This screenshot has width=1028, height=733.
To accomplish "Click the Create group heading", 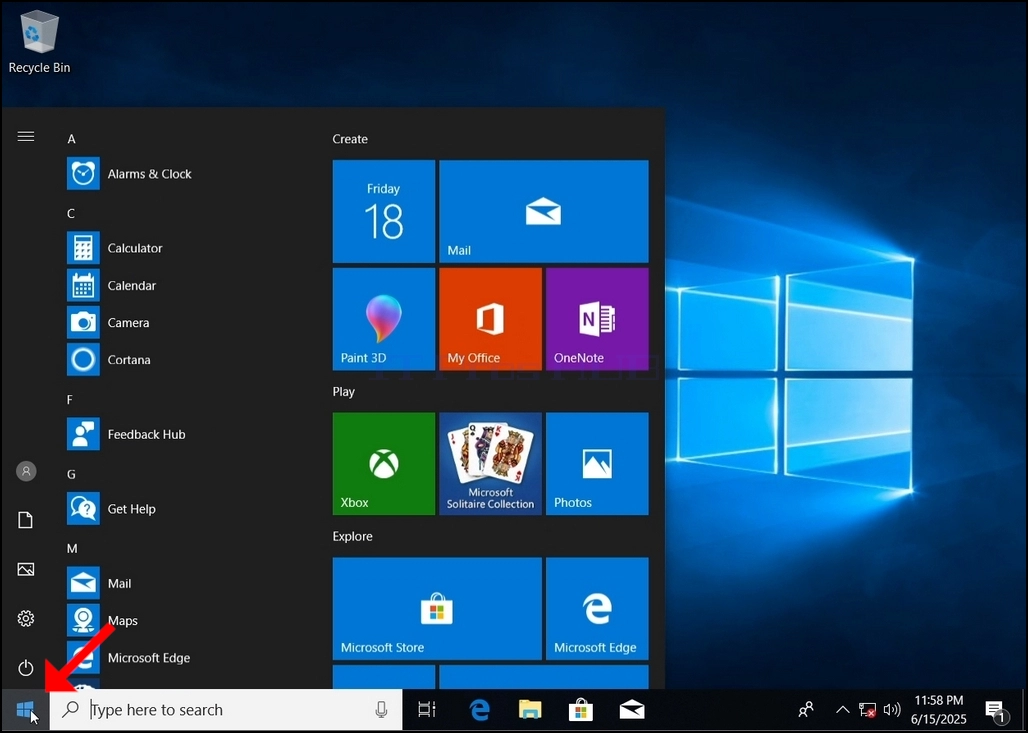I will pos(350,139).
